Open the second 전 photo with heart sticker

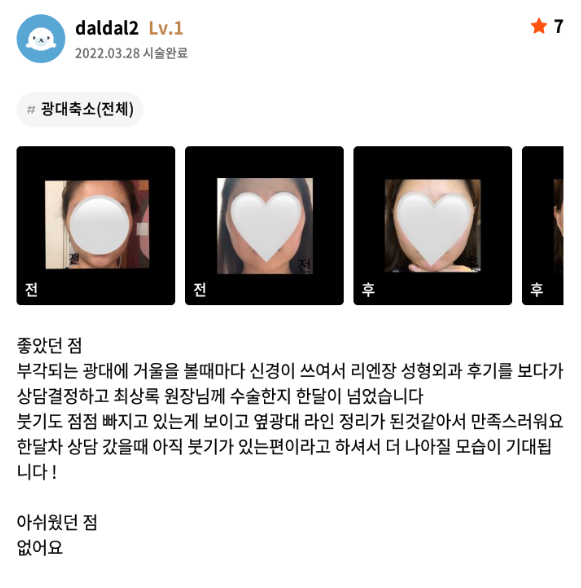click(x=264, y=225)
